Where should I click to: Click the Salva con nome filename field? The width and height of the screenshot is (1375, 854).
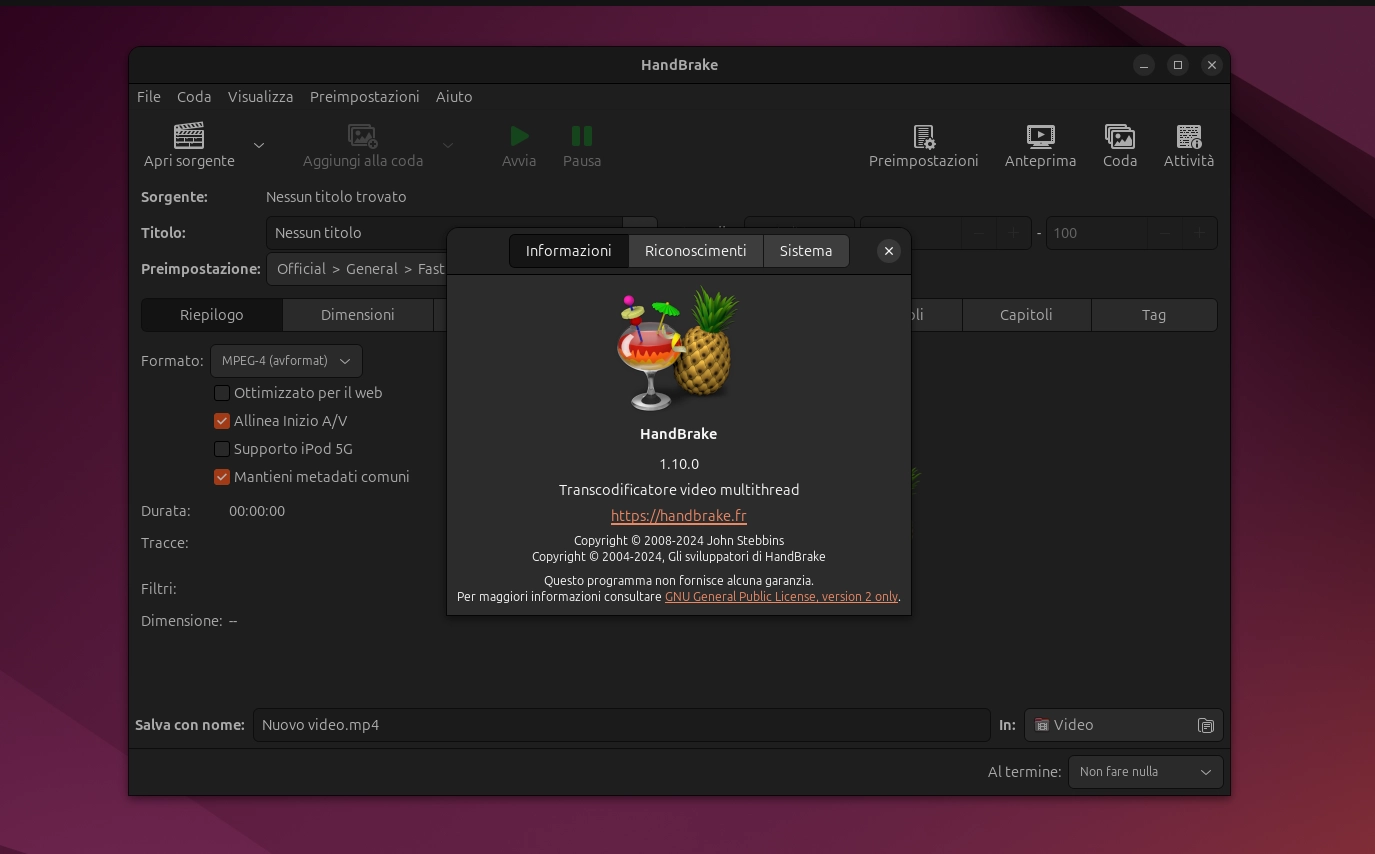click(620, 725)
